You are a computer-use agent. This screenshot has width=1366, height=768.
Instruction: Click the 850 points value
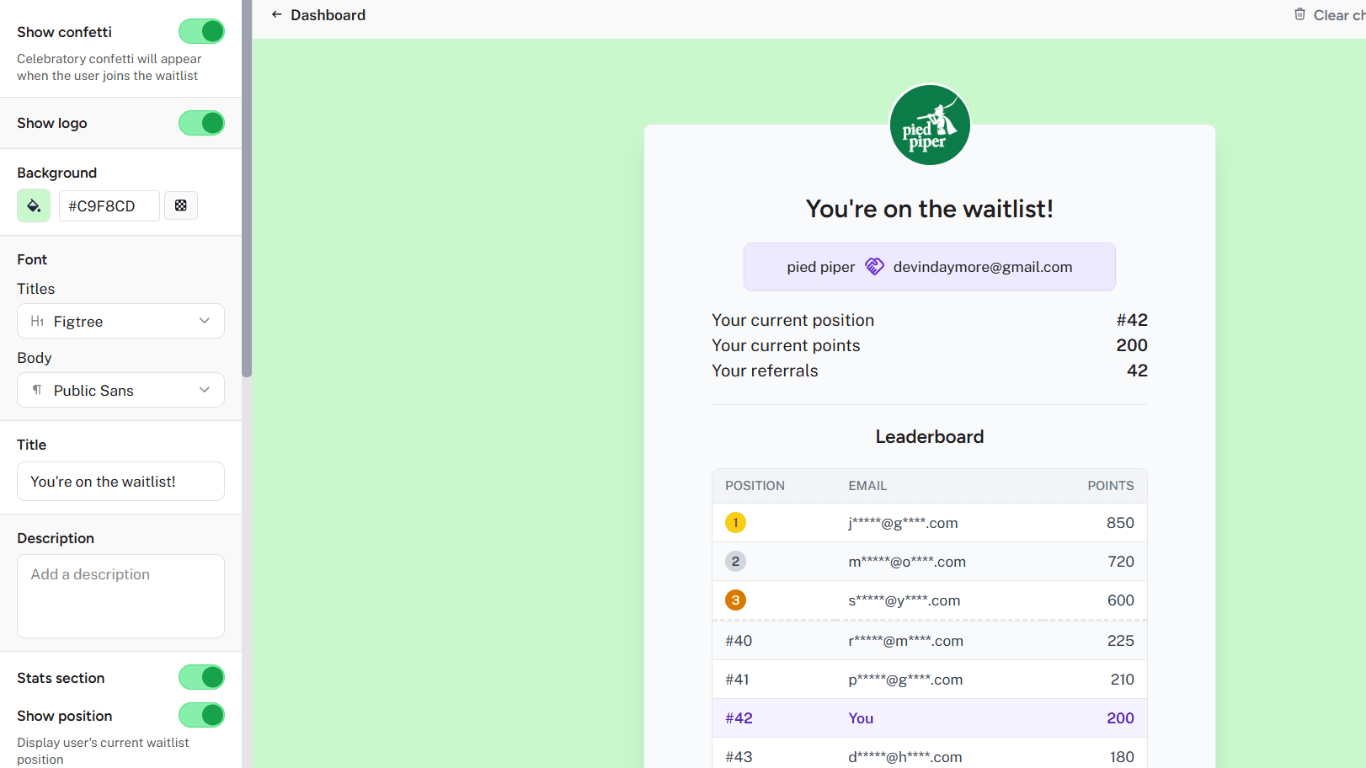click(x=1121, y=523)
